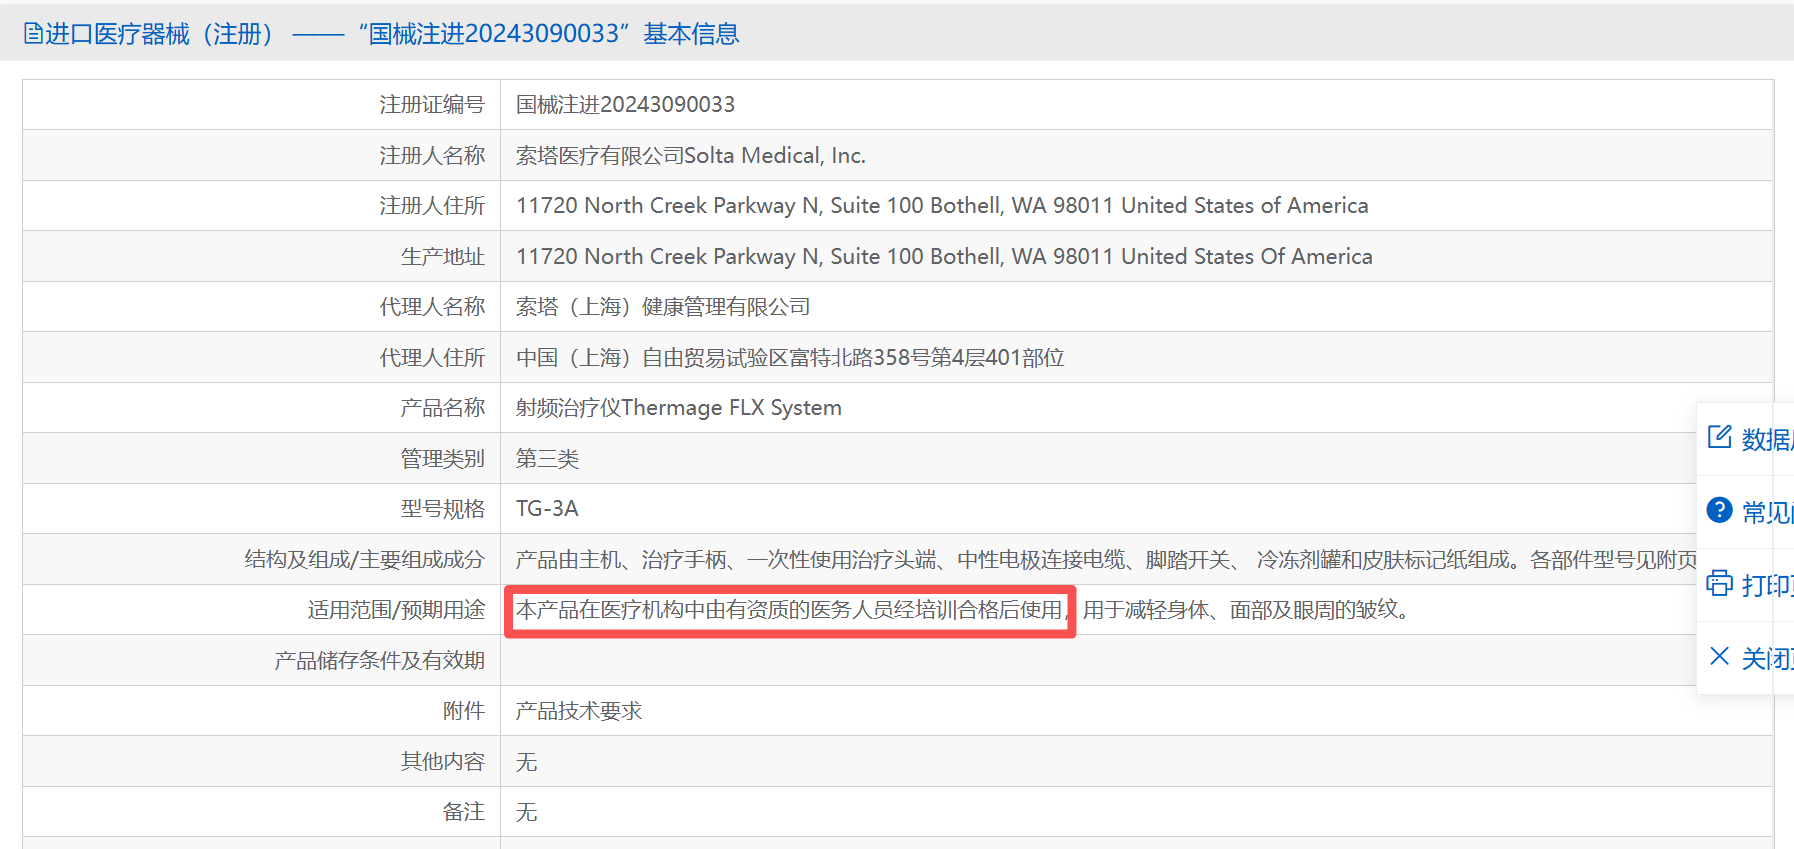The height and width of the screenshot is (849, 1794).
Task: Click model specification value TG-3A
Action: coord(547,509)
